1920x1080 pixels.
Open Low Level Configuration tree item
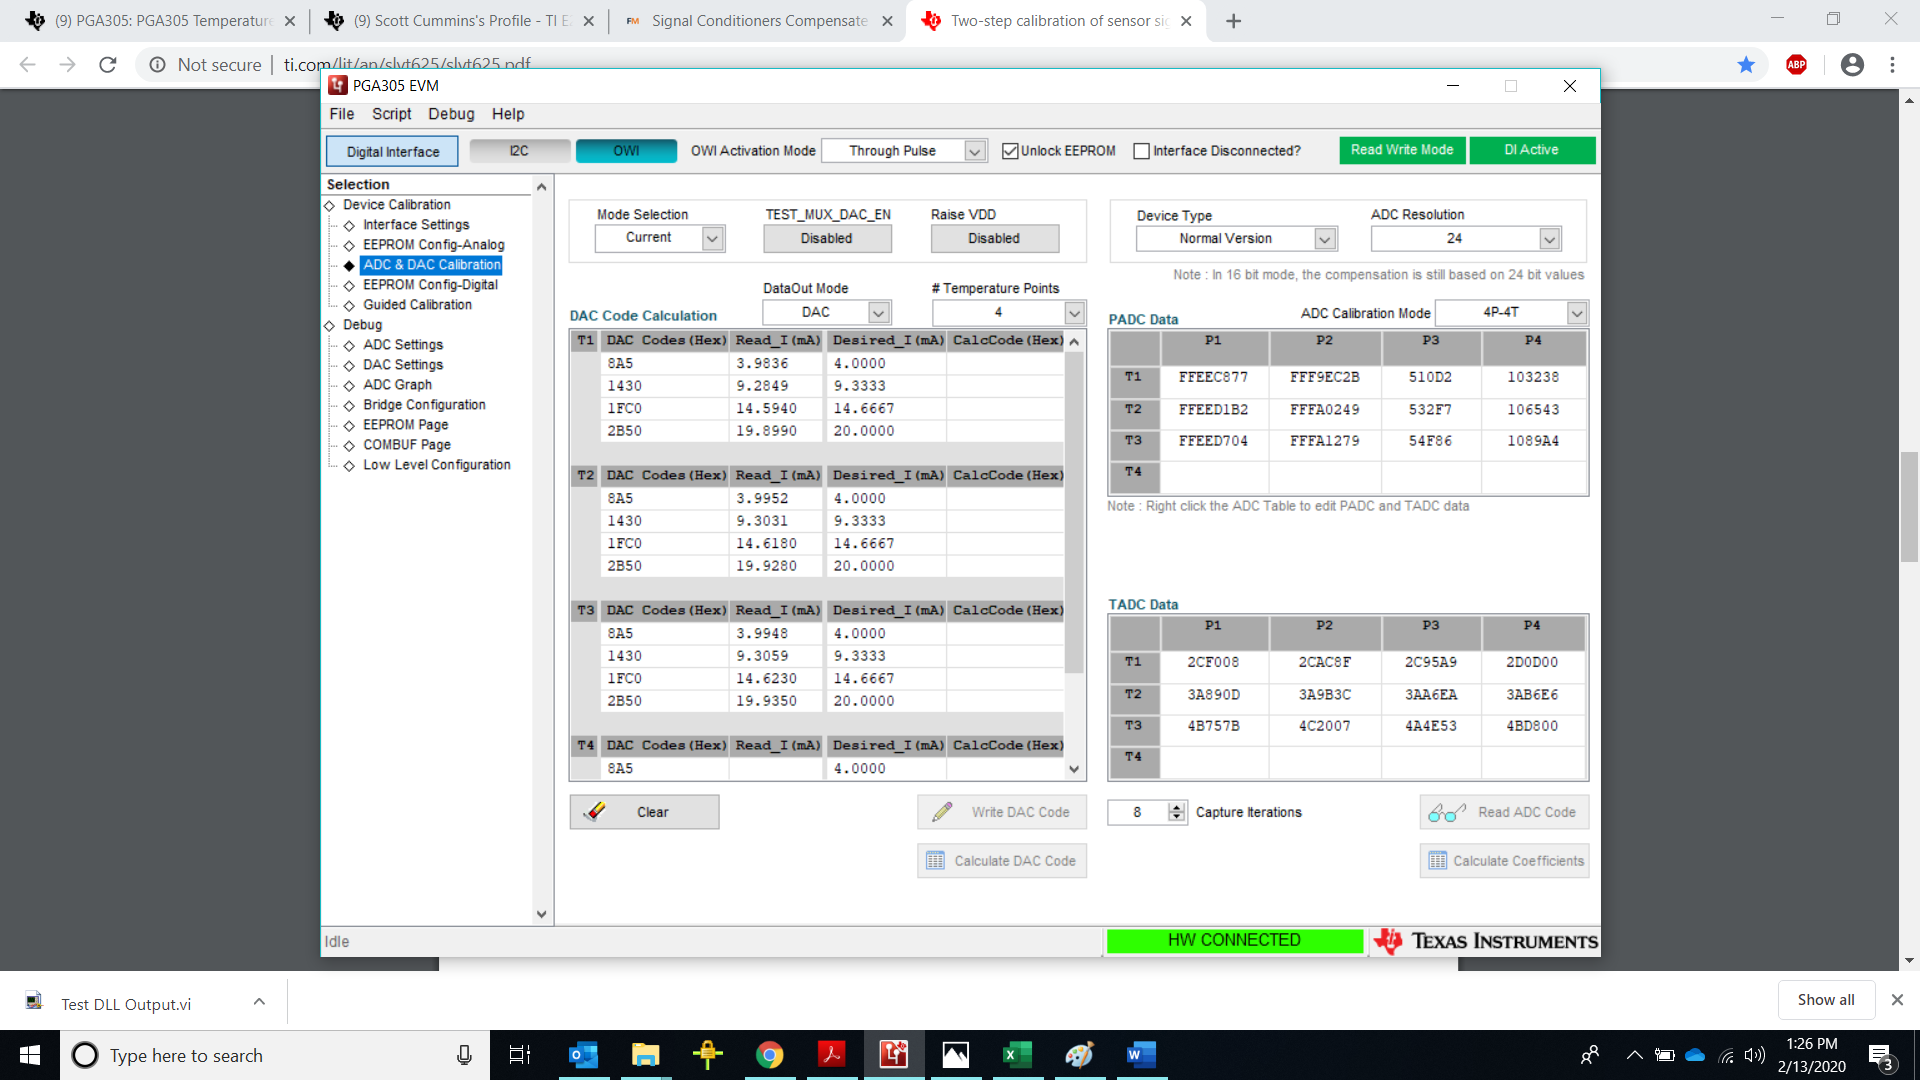[x=436, y=465]
